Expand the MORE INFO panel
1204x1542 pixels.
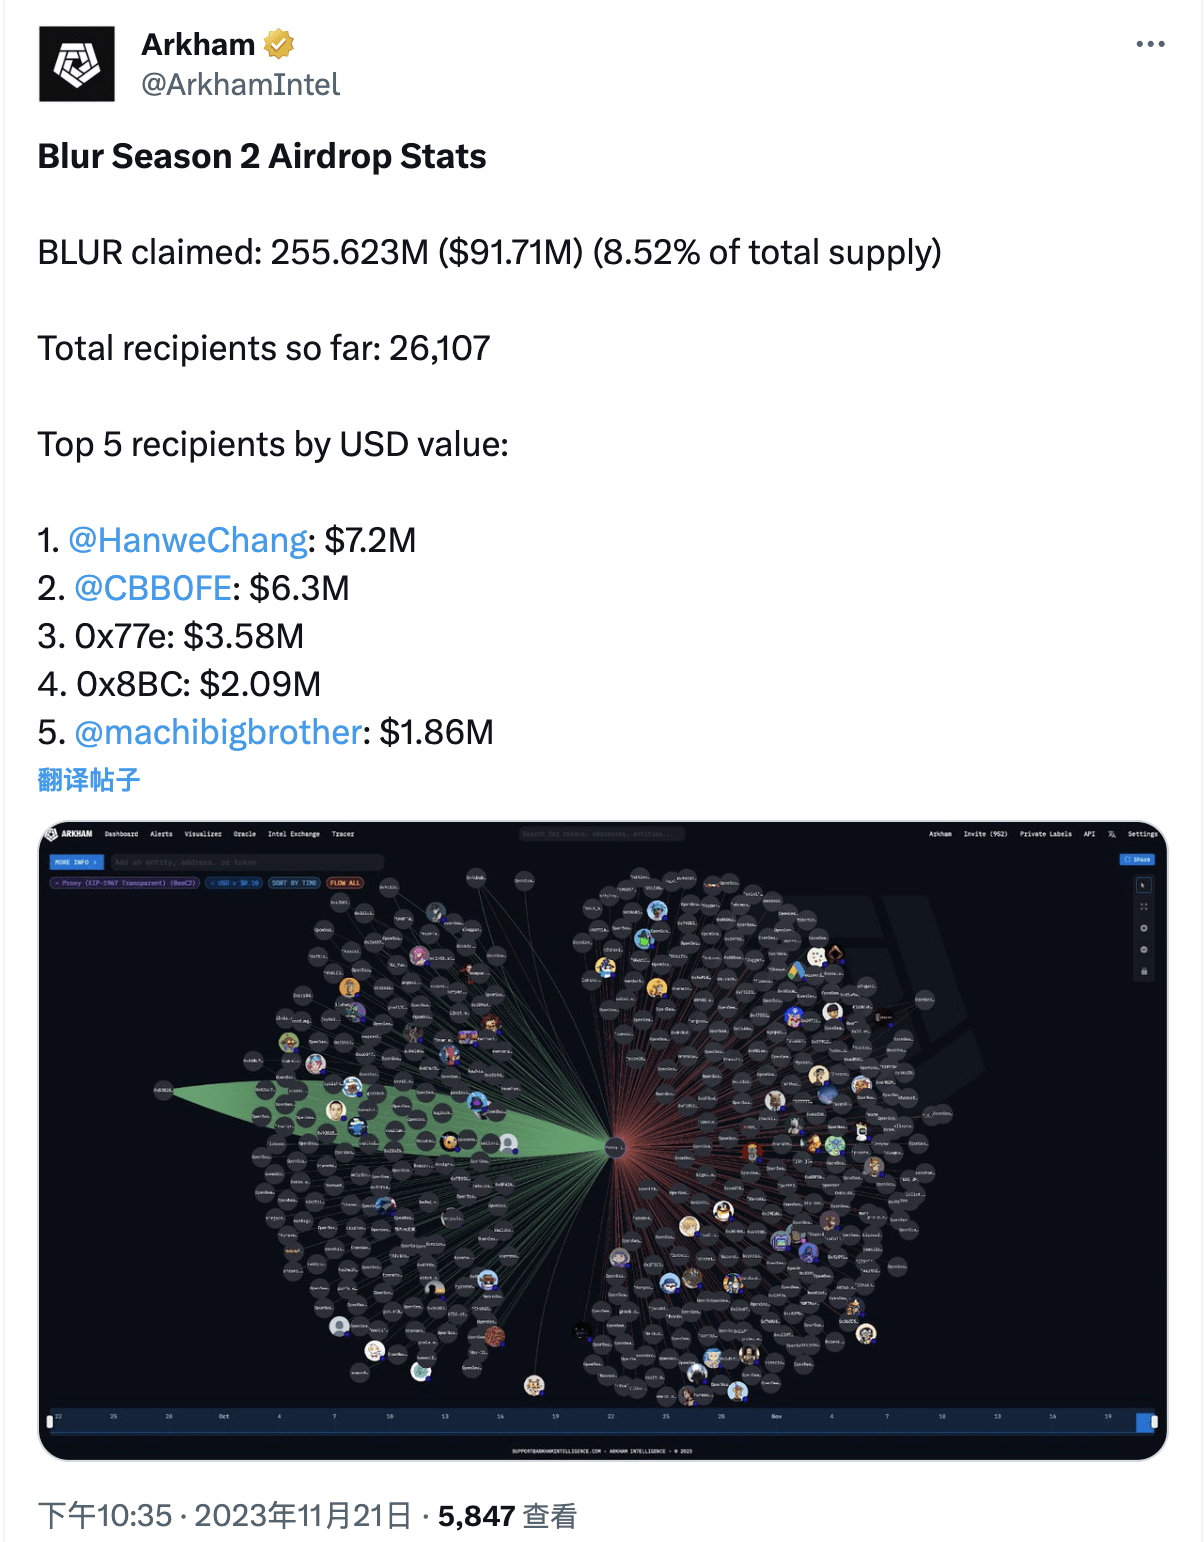click(x=75, y=863)
